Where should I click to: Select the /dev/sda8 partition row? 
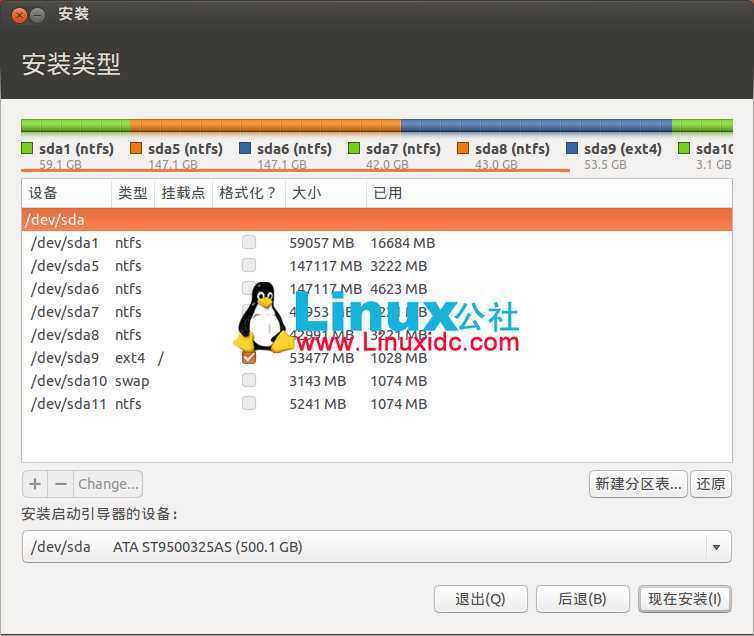pos(377,335)
